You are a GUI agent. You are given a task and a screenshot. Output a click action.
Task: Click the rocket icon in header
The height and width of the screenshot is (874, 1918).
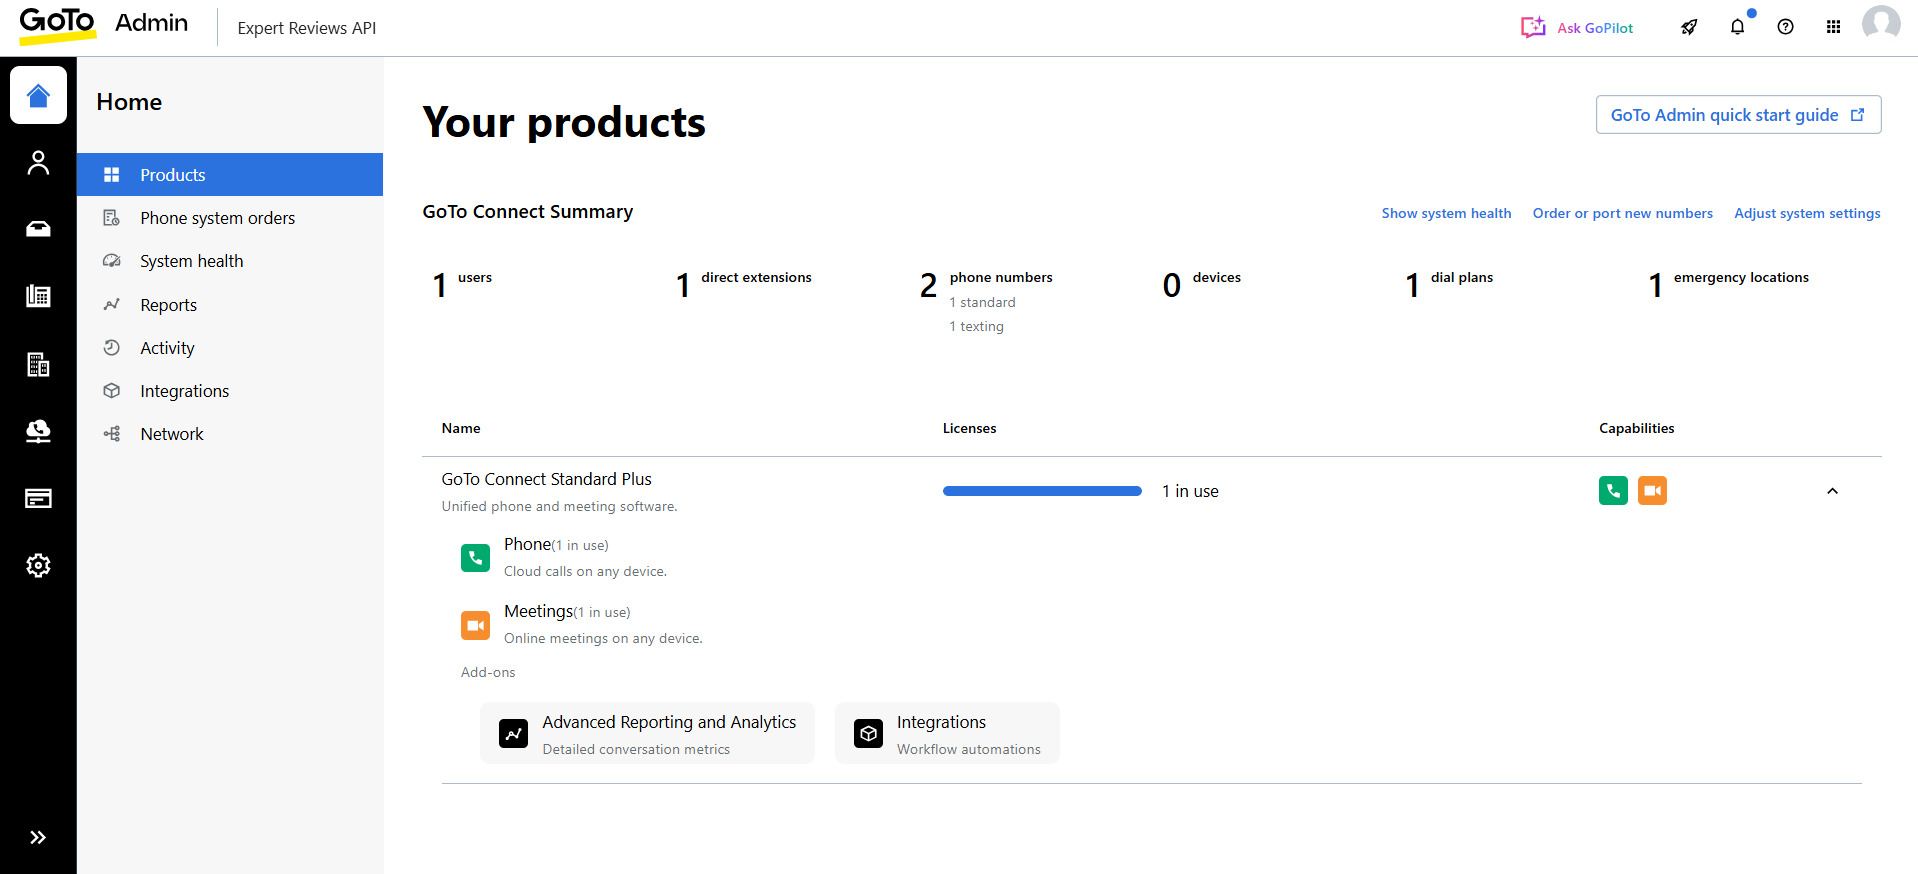[1689, 27]
